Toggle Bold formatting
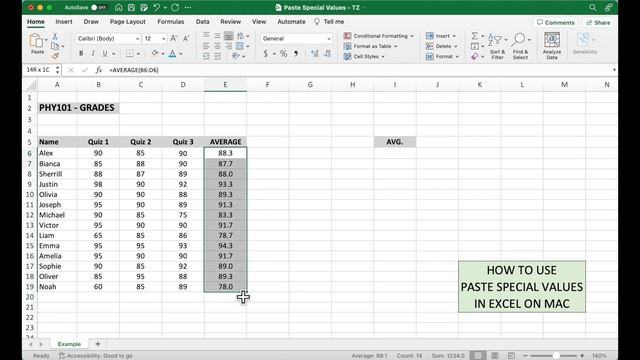 pos(81,53)
